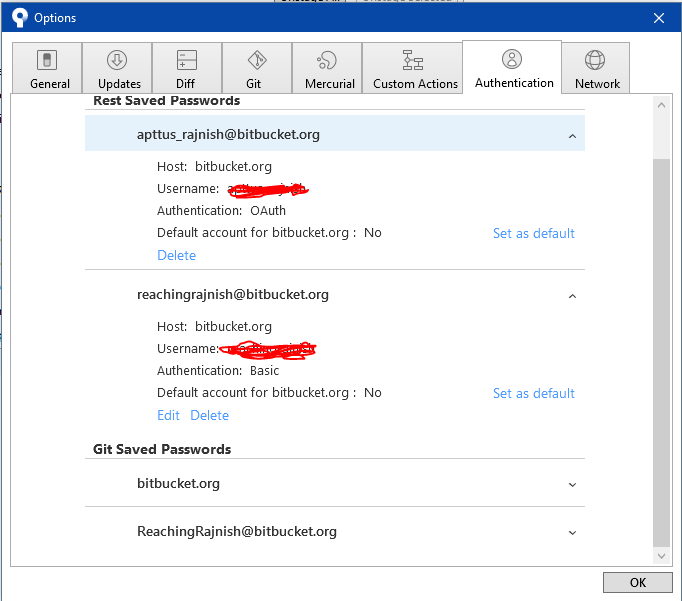Edit the reachingrajnish Basic account

pos(168,415)
